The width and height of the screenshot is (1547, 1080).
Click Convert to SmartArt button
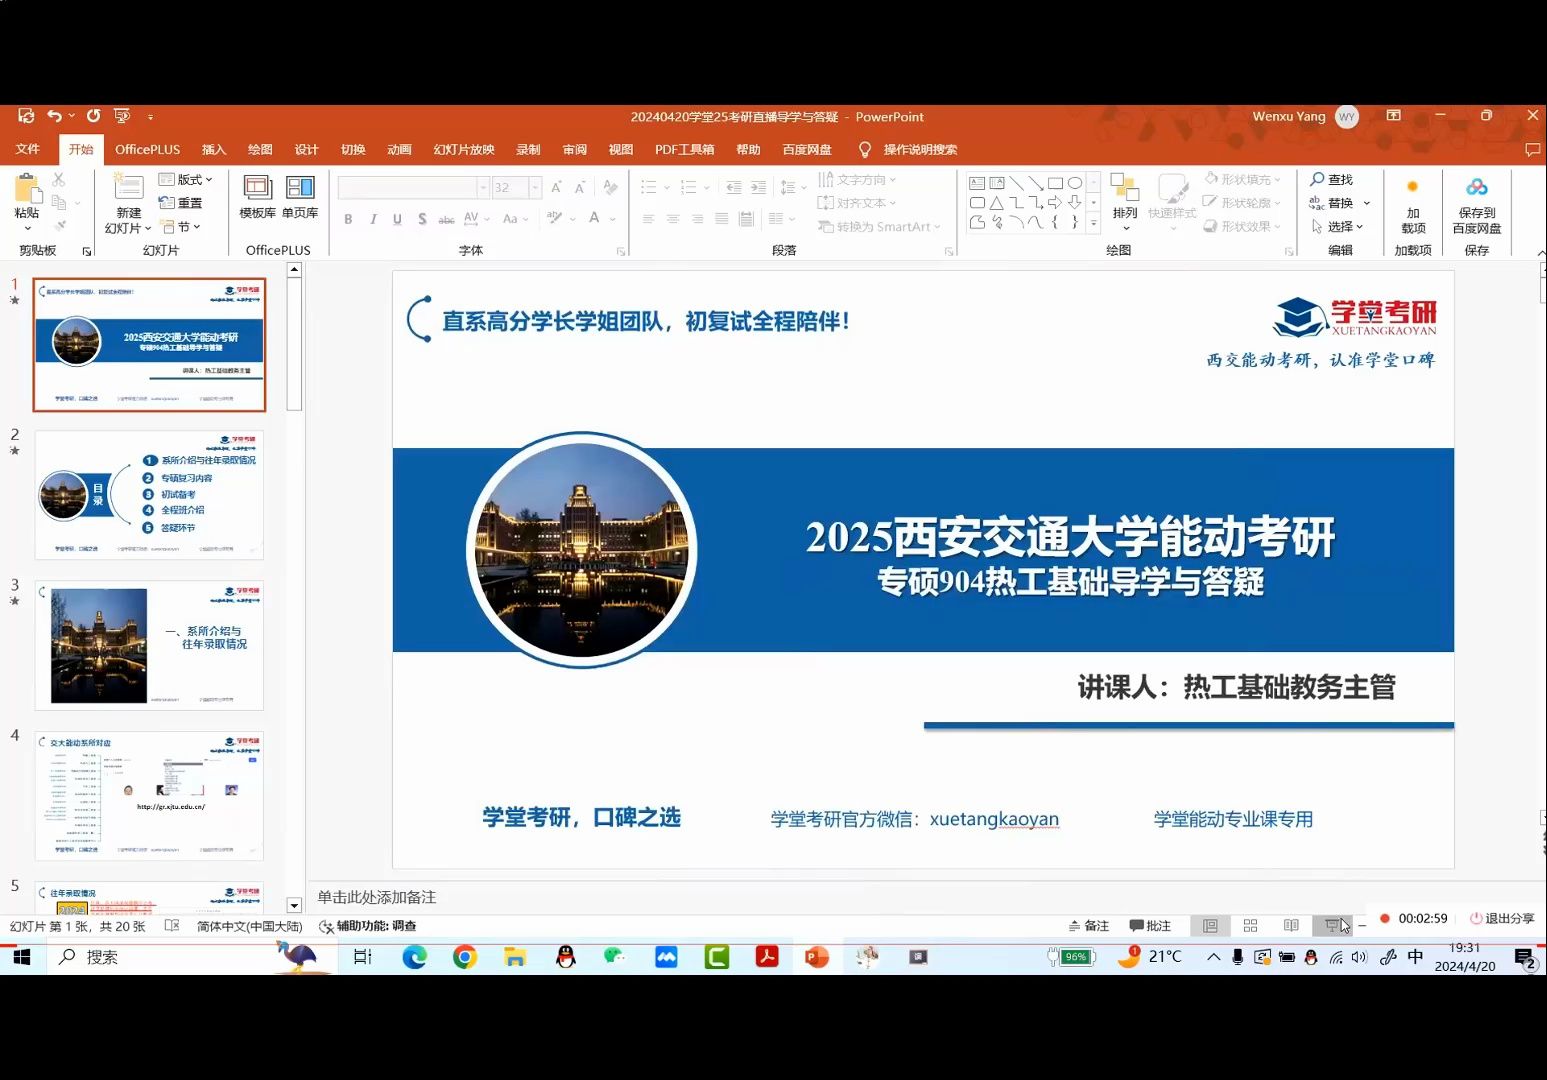pos(879,227)
